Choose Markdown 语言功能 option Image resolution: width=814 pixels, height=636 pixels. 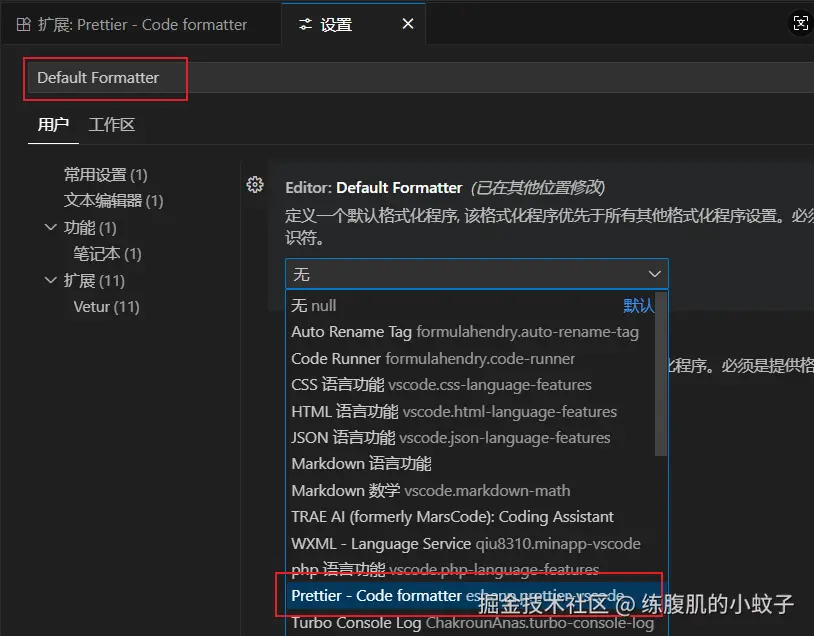471,464
